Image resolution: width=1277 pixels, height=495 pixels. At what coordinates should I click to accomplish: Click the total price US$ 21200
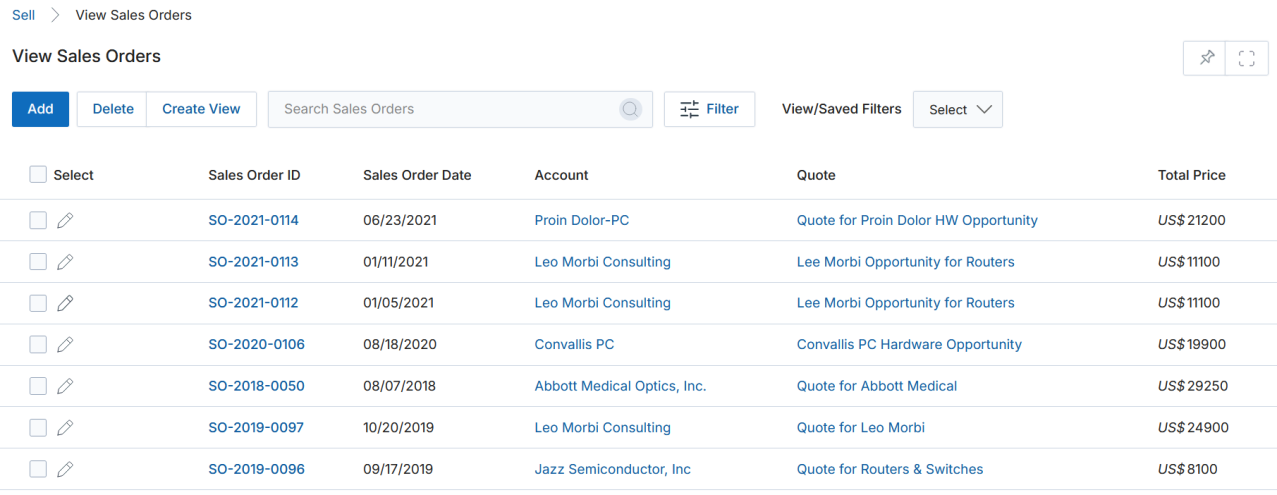1192,220
